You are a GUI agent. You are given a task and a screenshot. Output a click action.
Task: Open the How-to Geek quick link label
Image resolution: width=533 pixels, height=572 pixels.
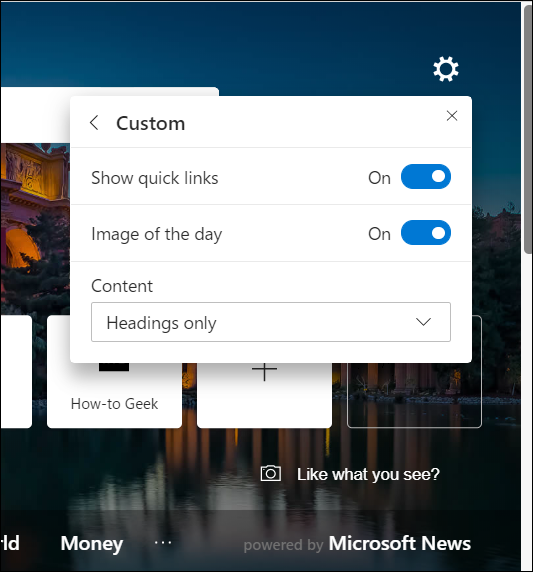click(114, 404)
